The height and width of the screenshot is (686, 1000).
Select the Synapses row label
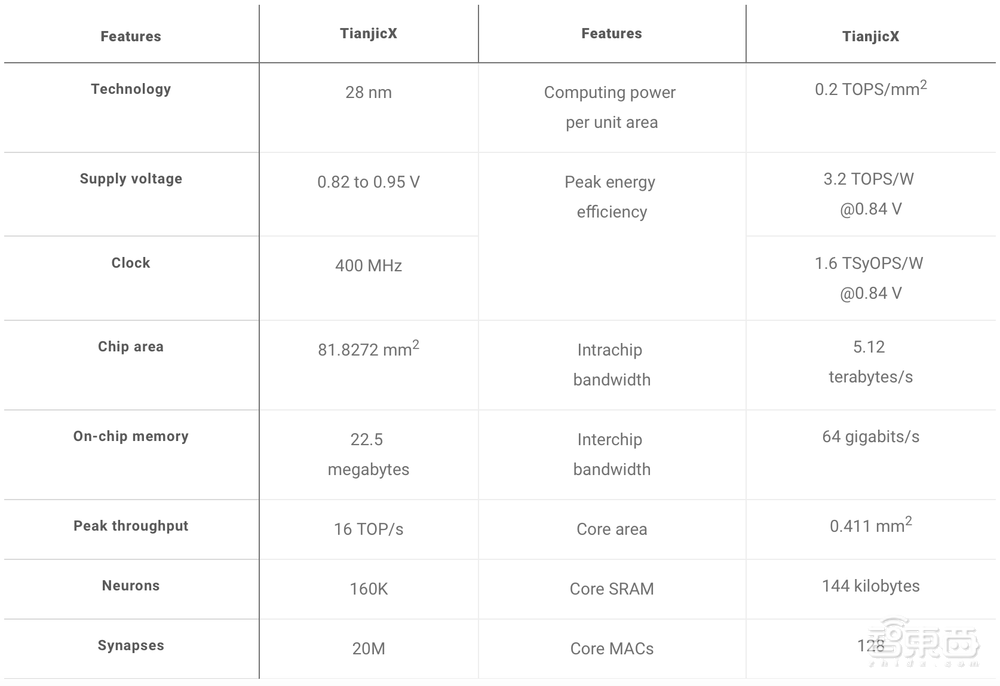(x=131, y=646)
